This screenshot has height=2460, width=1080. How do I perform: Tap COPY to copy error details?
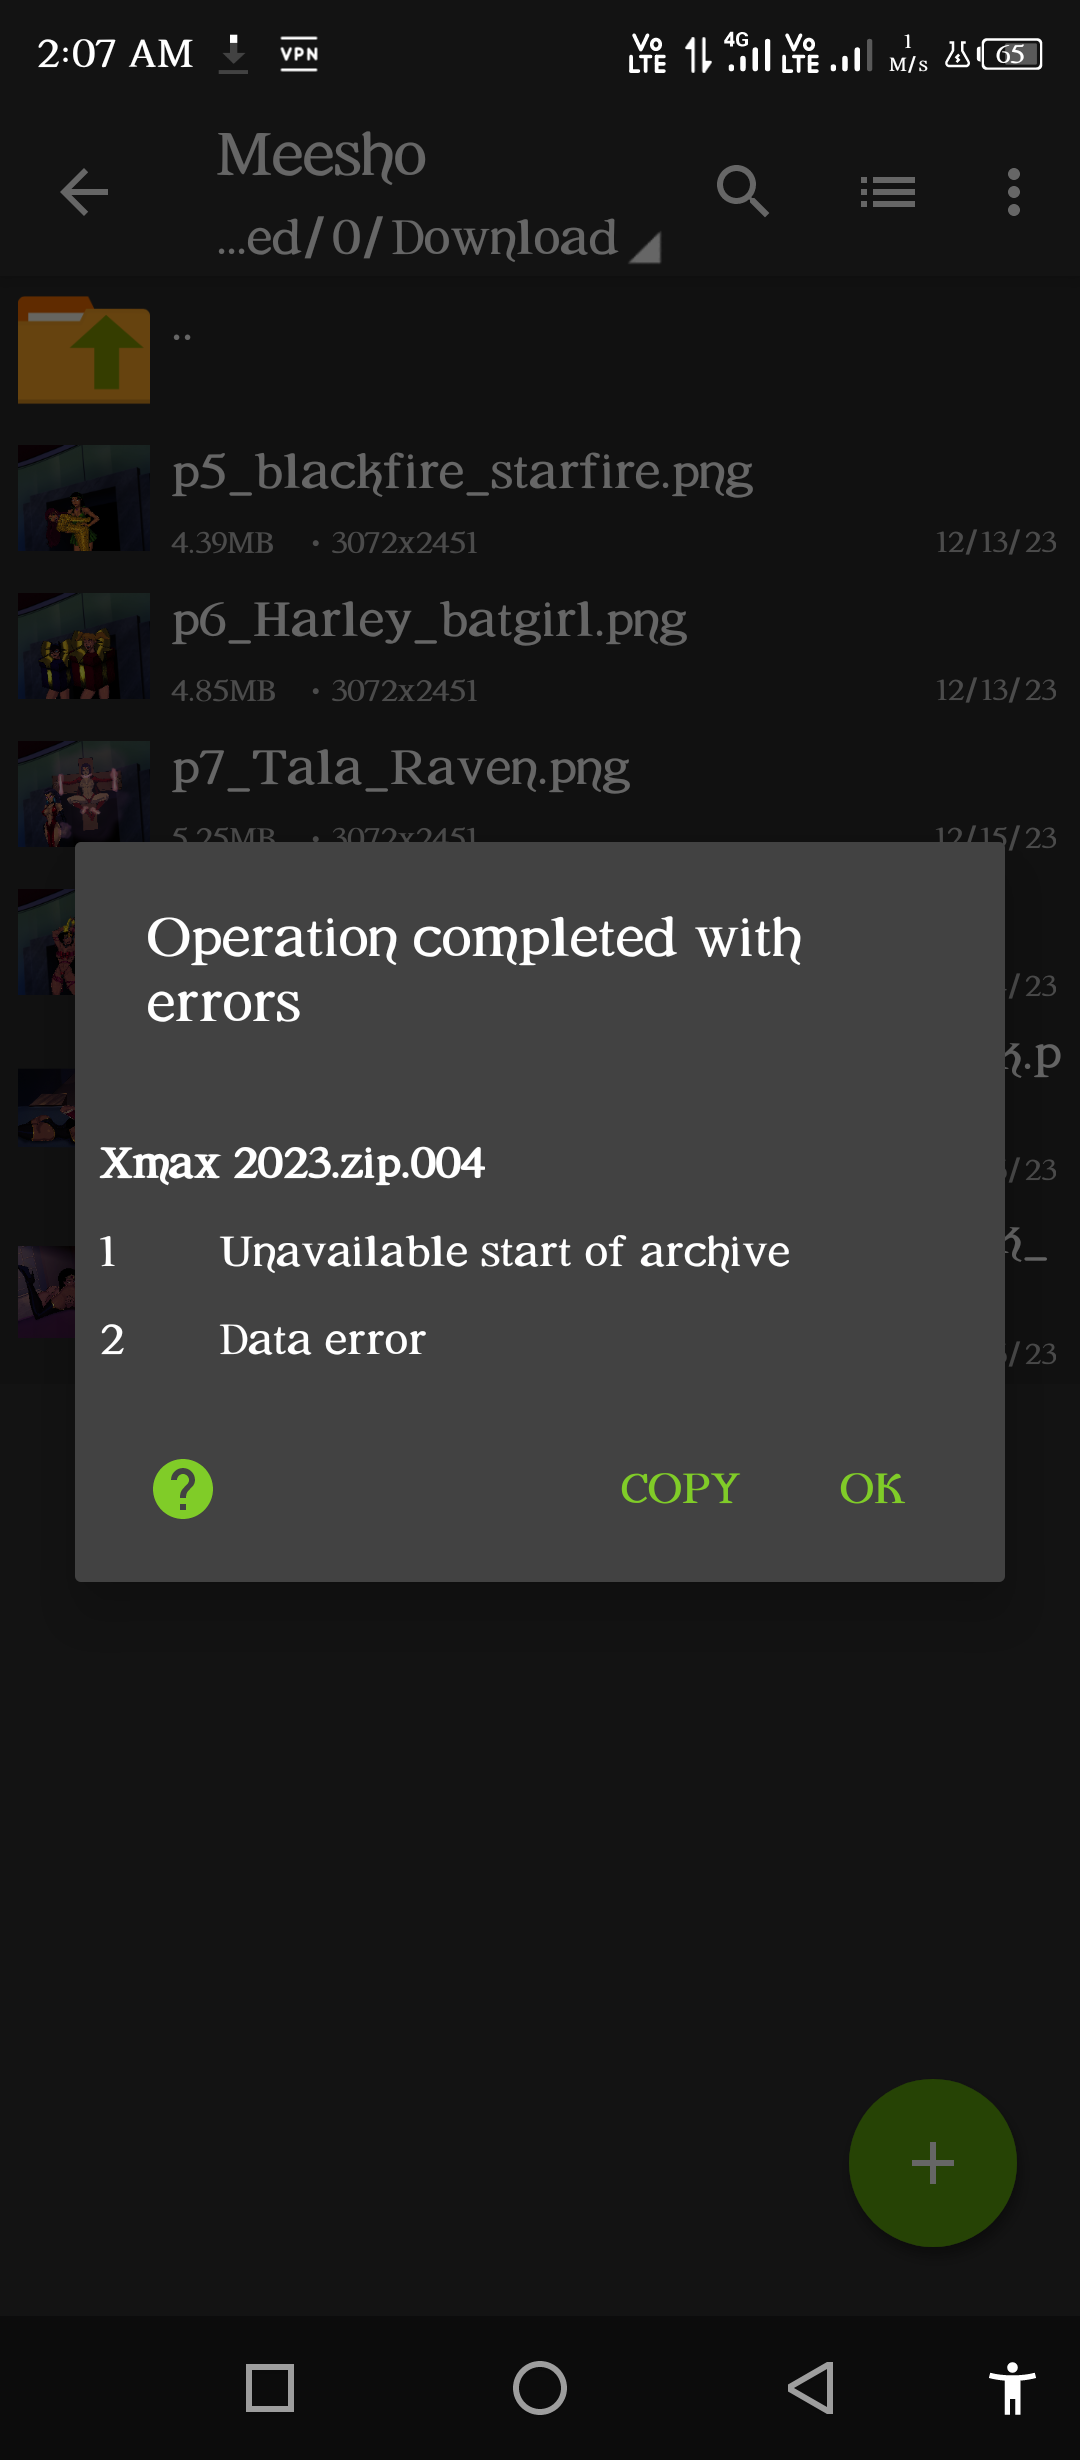tap(679, 1489)
